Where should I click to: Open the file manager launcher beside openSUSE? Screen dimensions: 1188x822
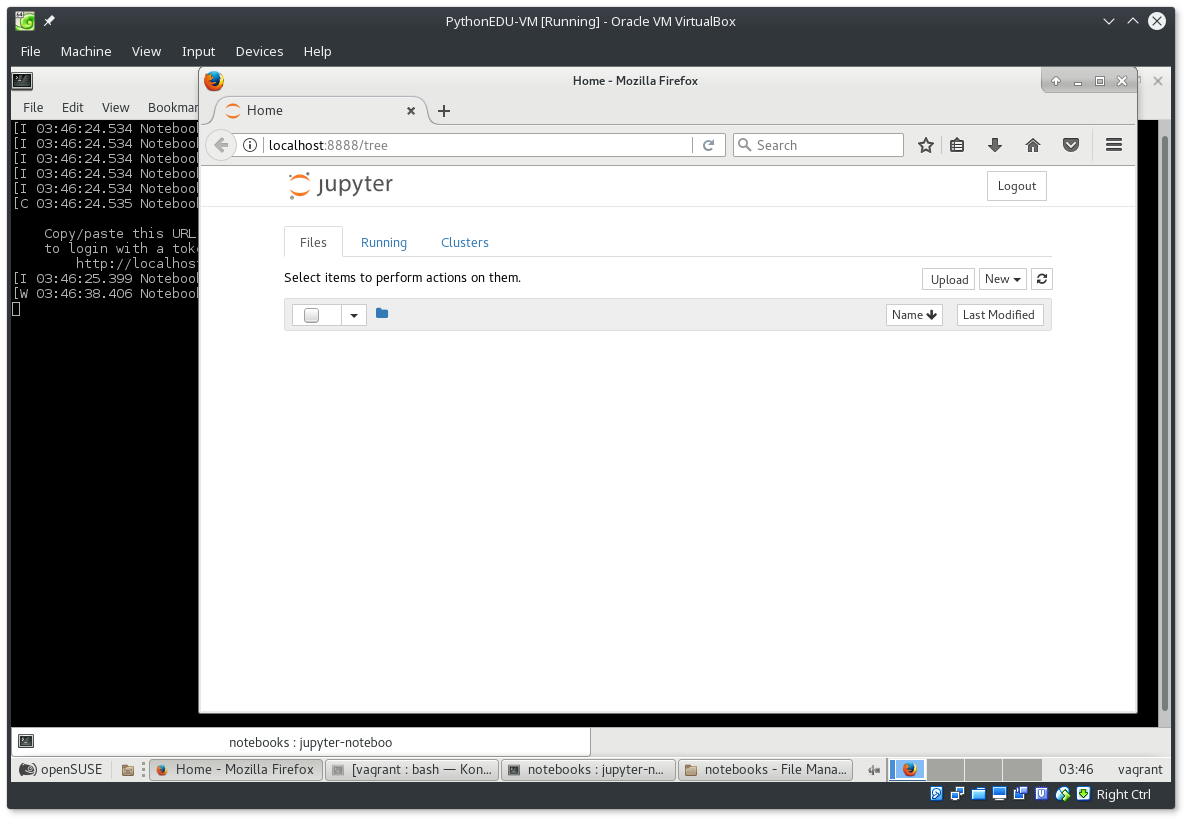tap(128, 770)
